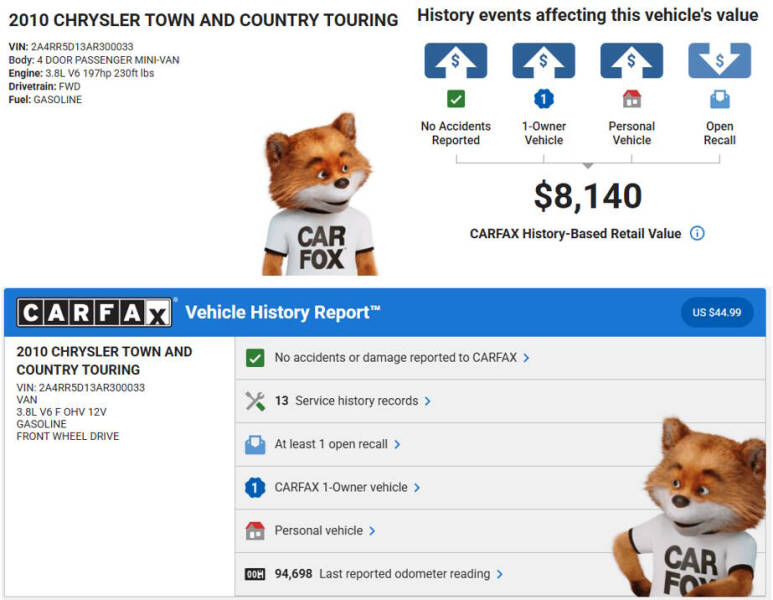Click the CARFAX 1-Owner badge icon in report list

pyautogui.click(x=255, y=487)
